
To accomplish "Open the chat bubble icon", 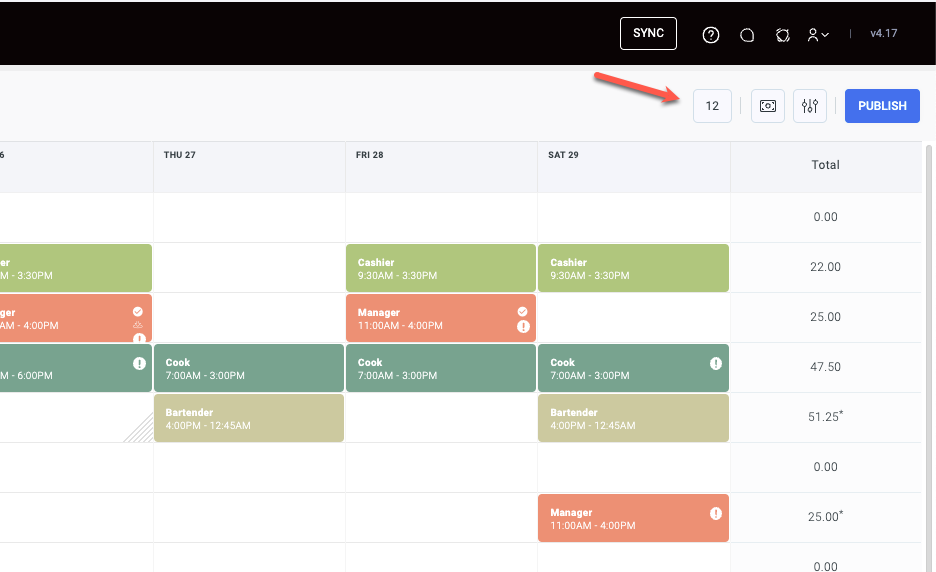I will (747, 35).
